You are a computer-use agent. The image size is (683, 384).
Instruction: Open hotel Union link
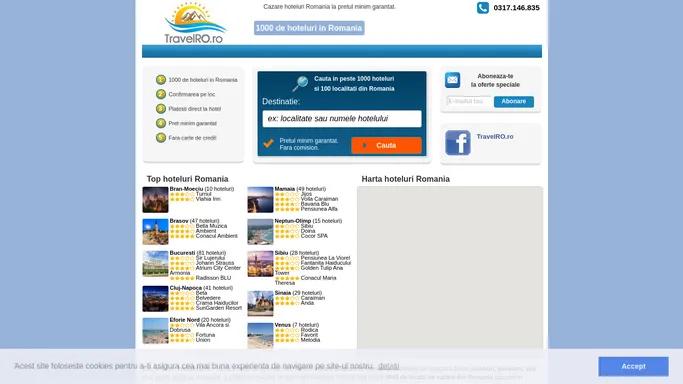203,340
